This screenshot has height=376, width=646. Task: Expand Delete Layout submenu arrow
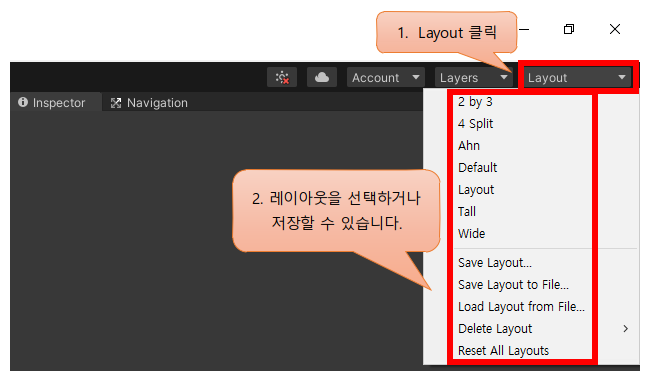tap(625, 329)
